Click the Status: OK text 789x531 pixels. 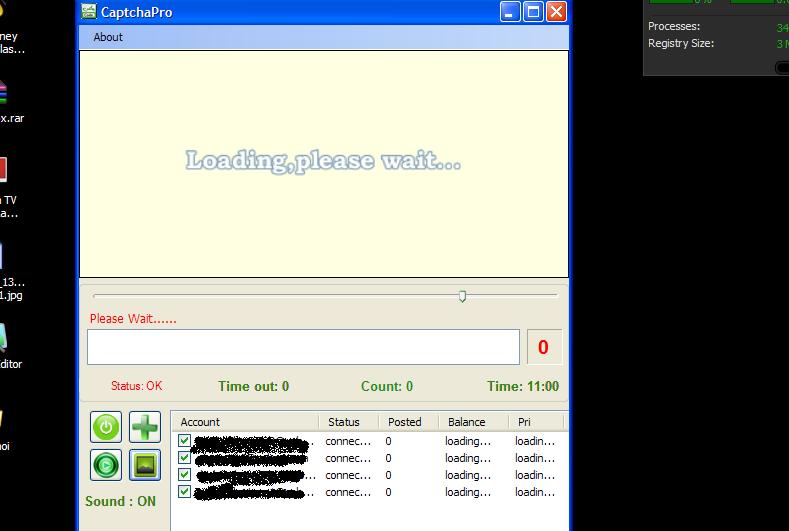(136, 386)
